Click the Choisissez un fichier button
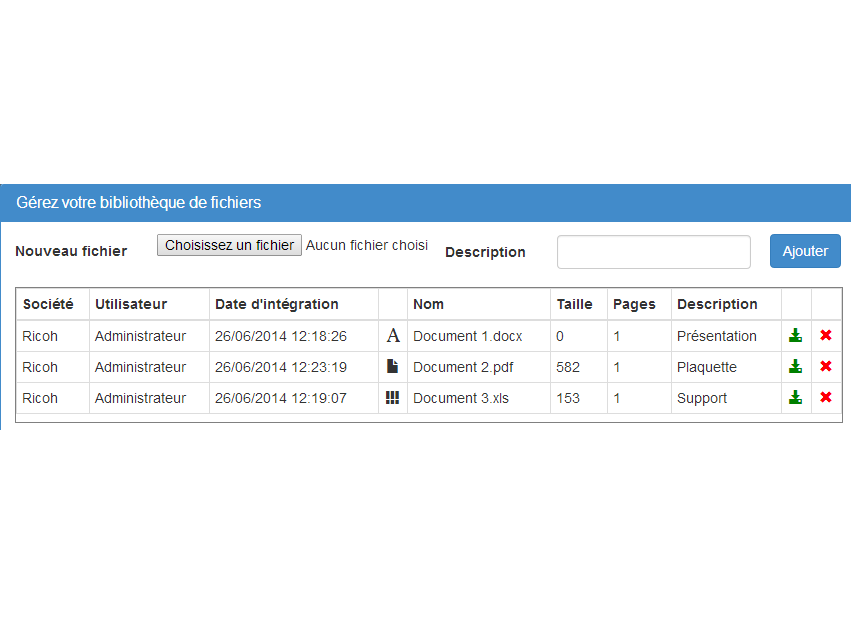851x638 pixels. [229, 245]
